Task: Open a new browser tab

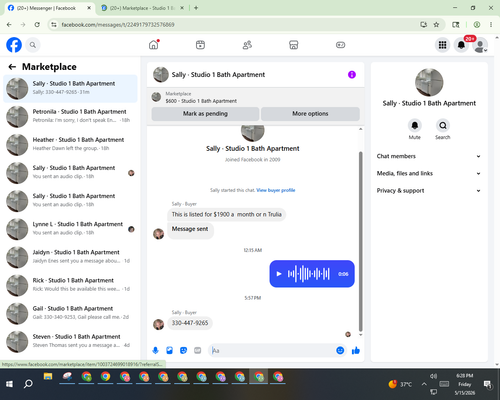Action: point(196,8)
